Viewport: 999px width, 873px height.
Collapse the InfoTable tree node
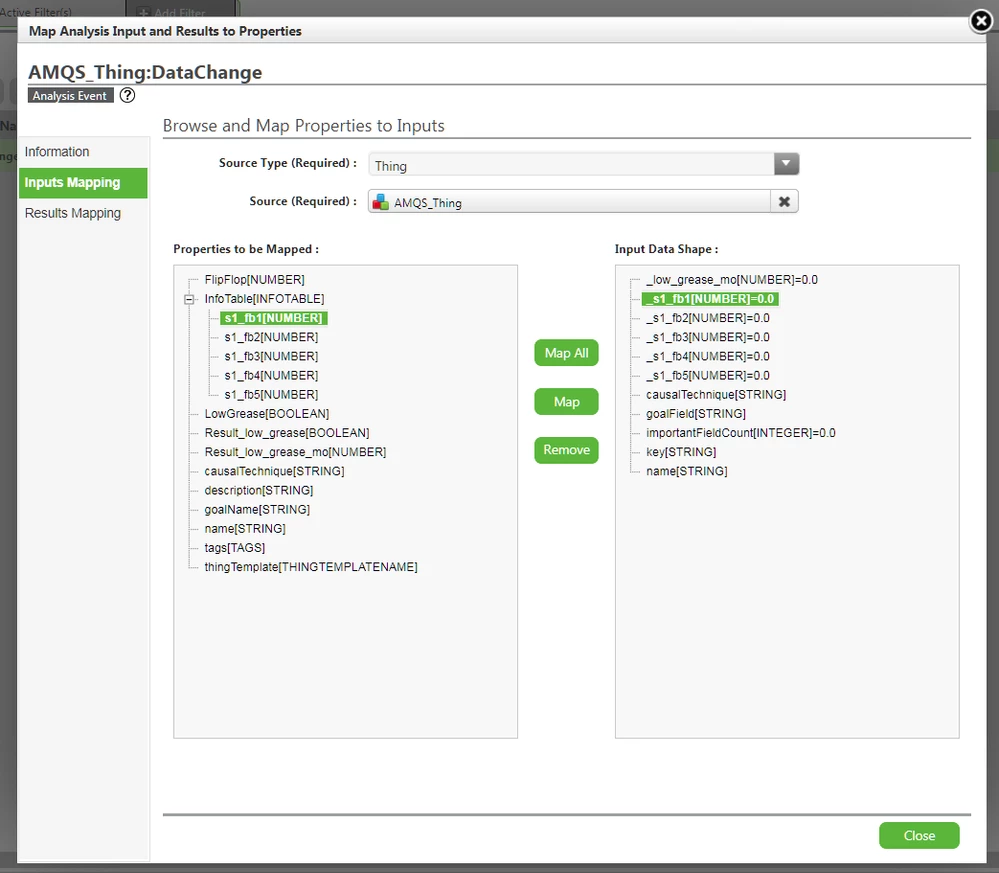pos(189,299)
